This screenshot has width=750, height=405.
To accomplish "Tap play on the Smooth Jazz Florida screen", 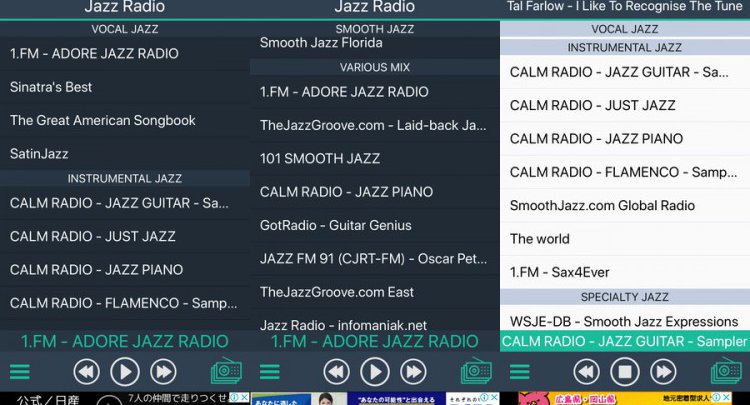I will [x=375, y=372].
